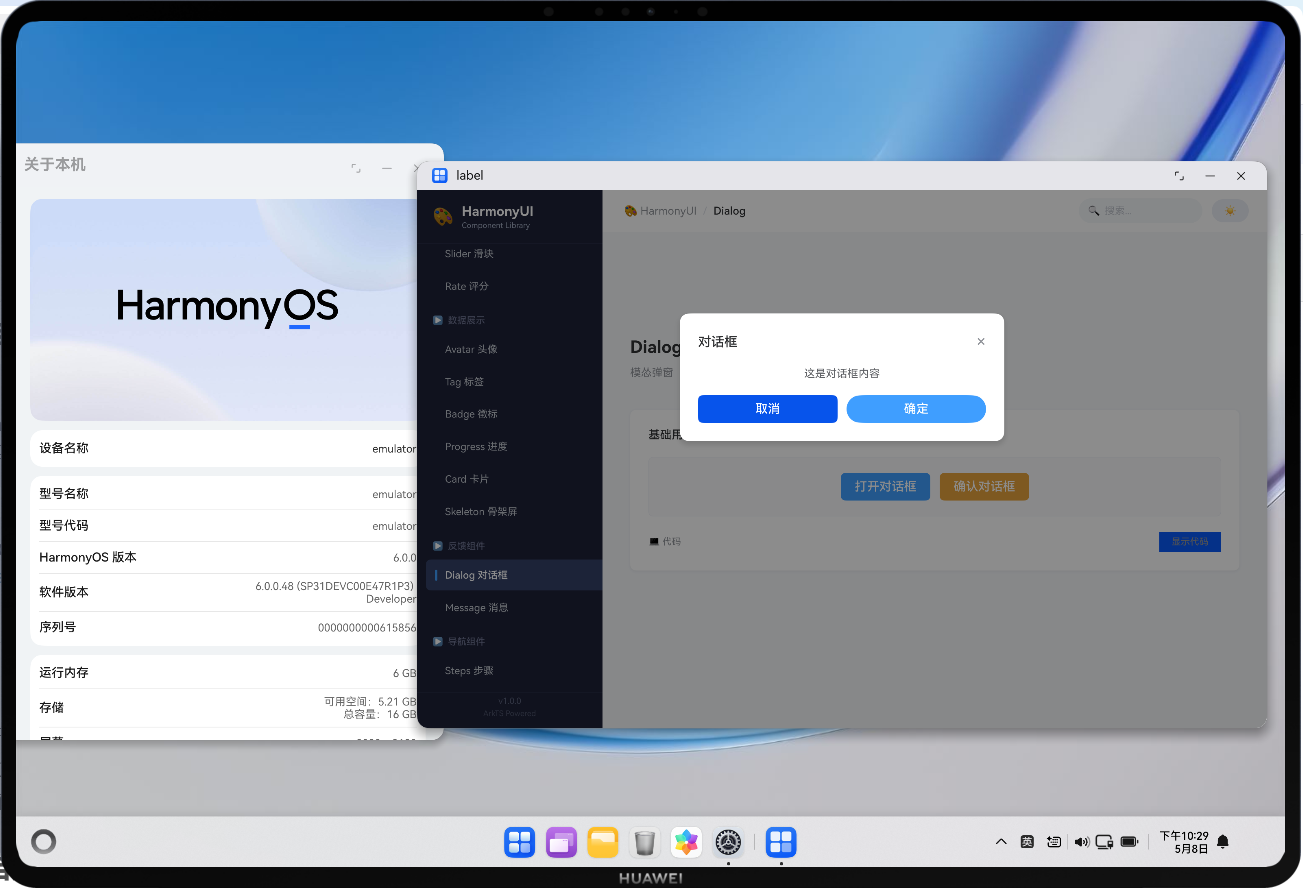The image size is (1303, 888).
Task: Click the HarmonyOS banner image in 关于本机
Action: tap(225, 310)
